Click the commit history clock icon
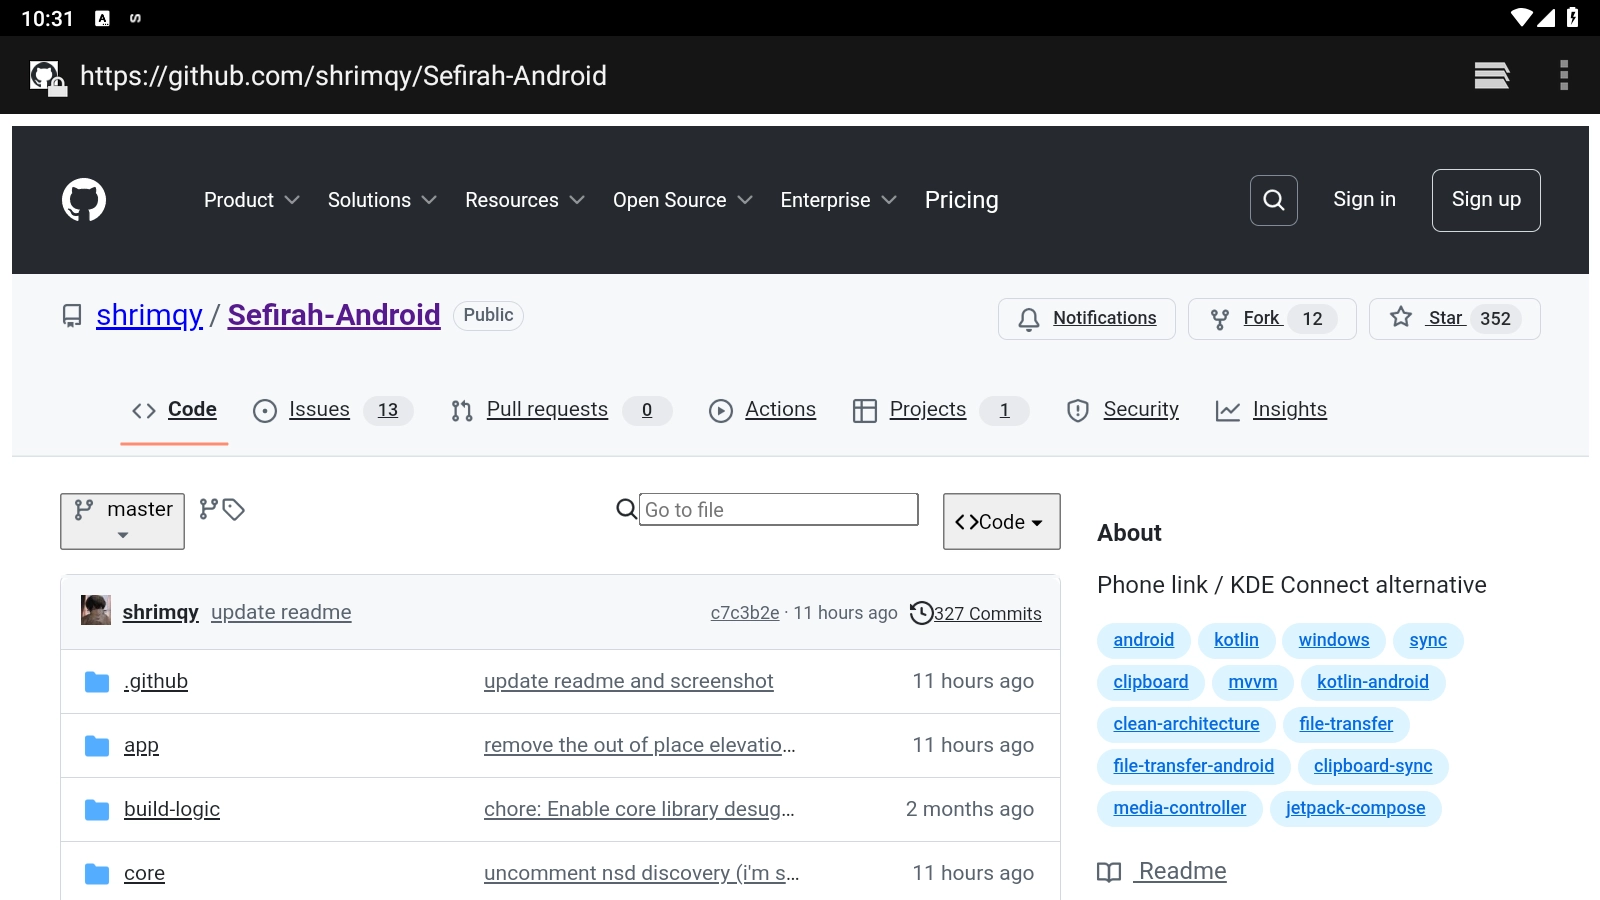 tap(921, 613)
